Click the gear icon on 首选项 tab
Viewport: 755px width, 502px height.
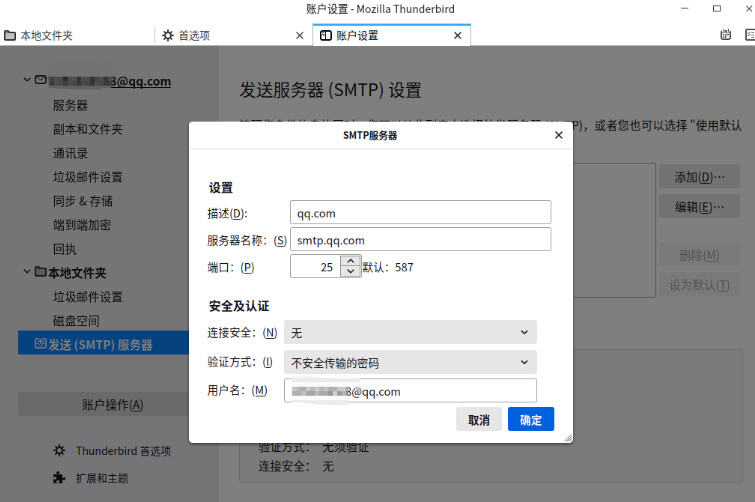(x=168, y=35)
